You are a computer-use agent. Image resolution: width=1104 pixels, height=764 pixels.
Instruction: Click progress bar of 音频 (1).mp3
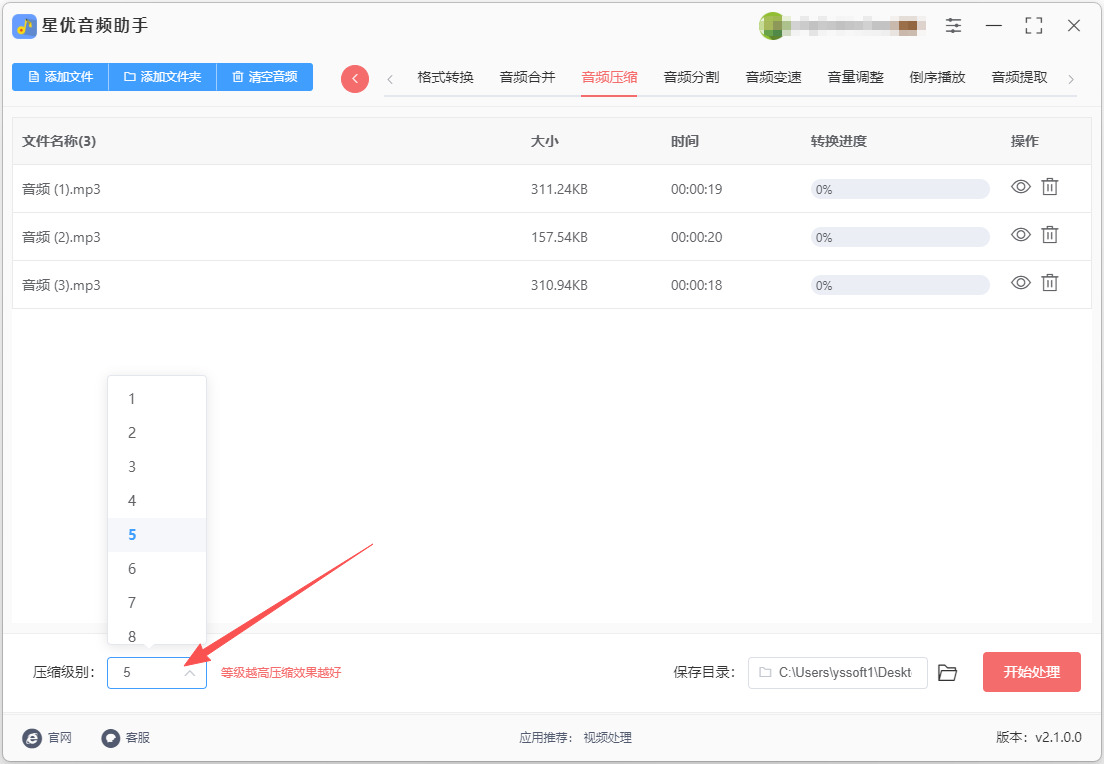(x=900, y=189)
